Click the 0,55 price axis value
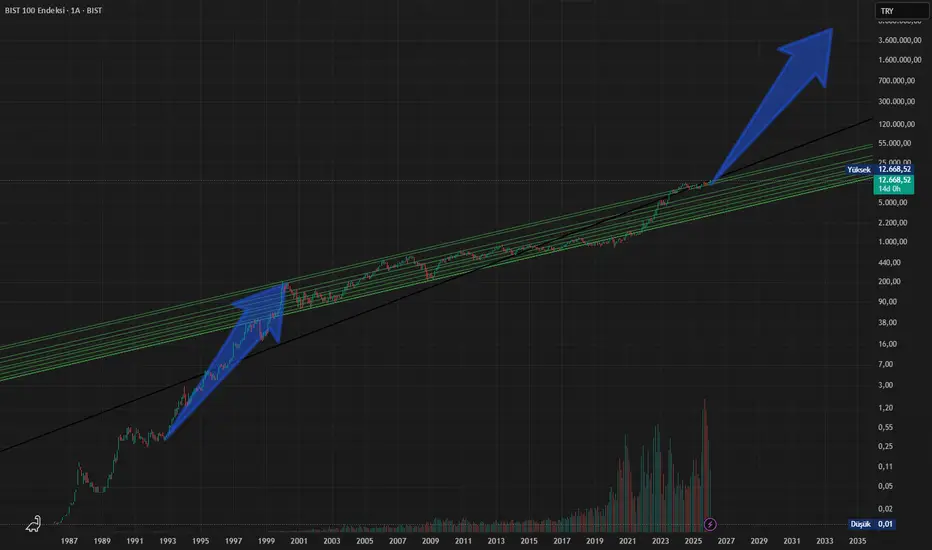 coord(886,428)
